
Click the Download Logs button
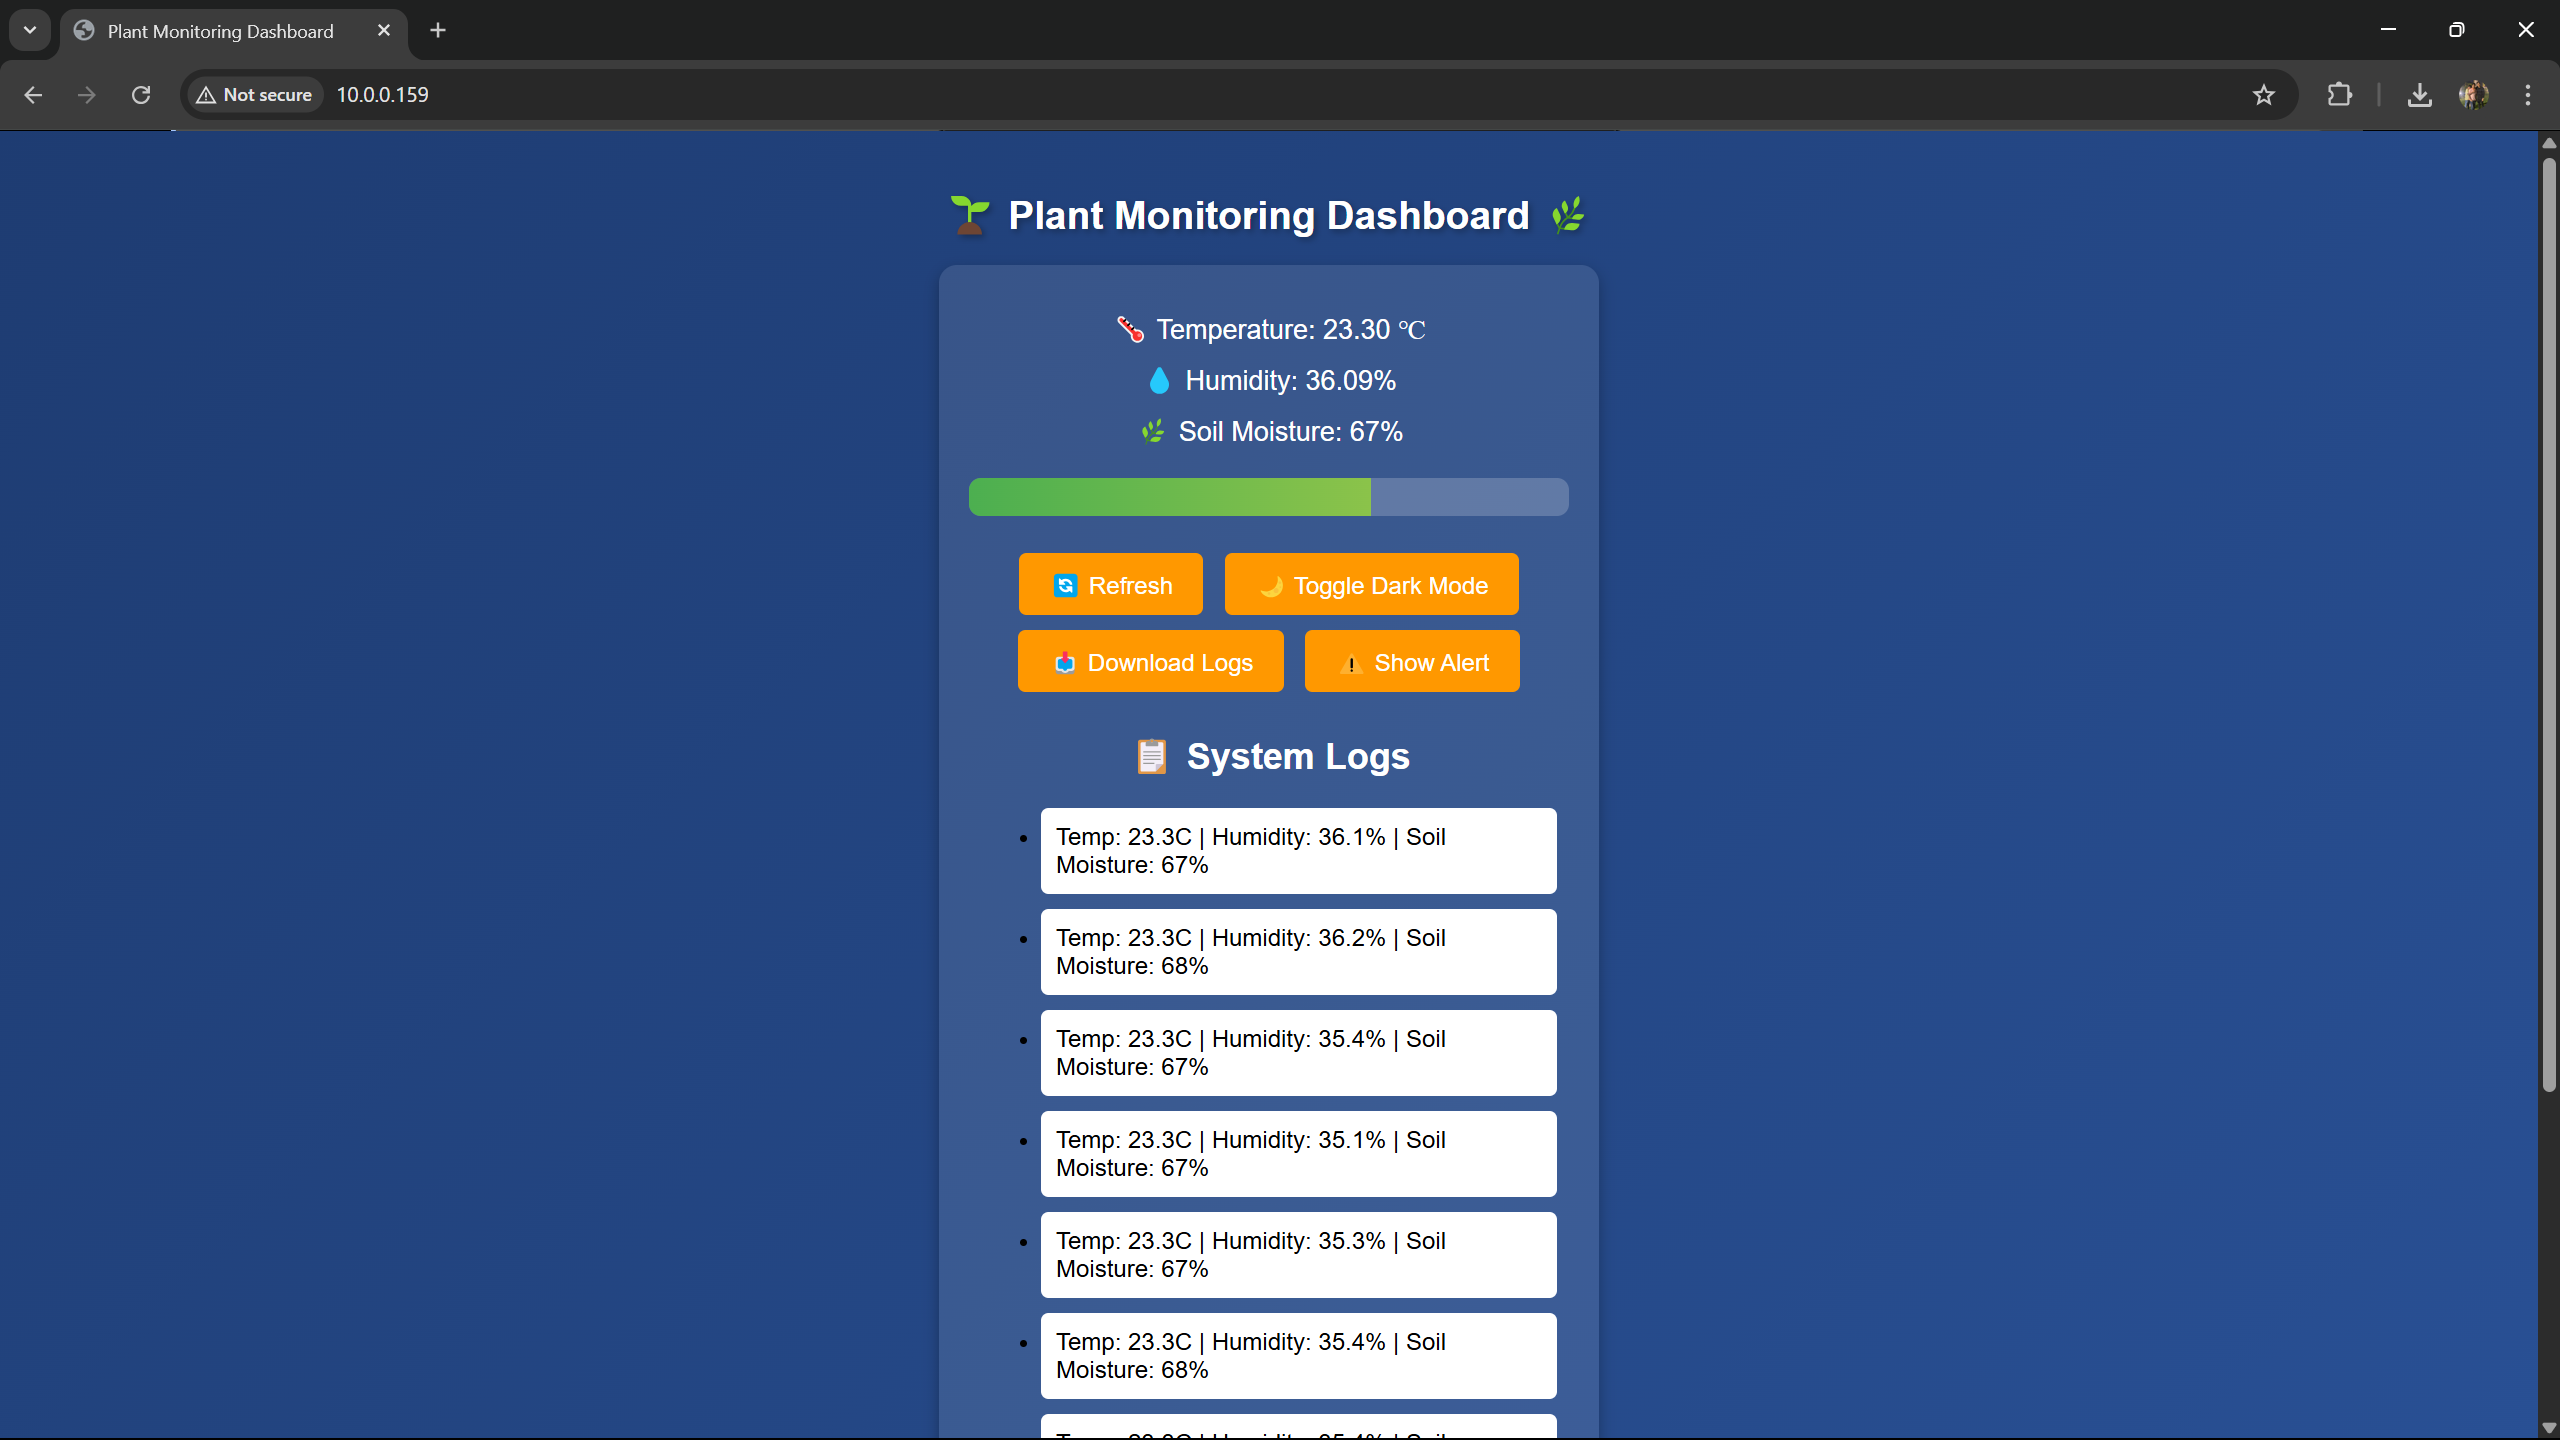click(1150, 662)
